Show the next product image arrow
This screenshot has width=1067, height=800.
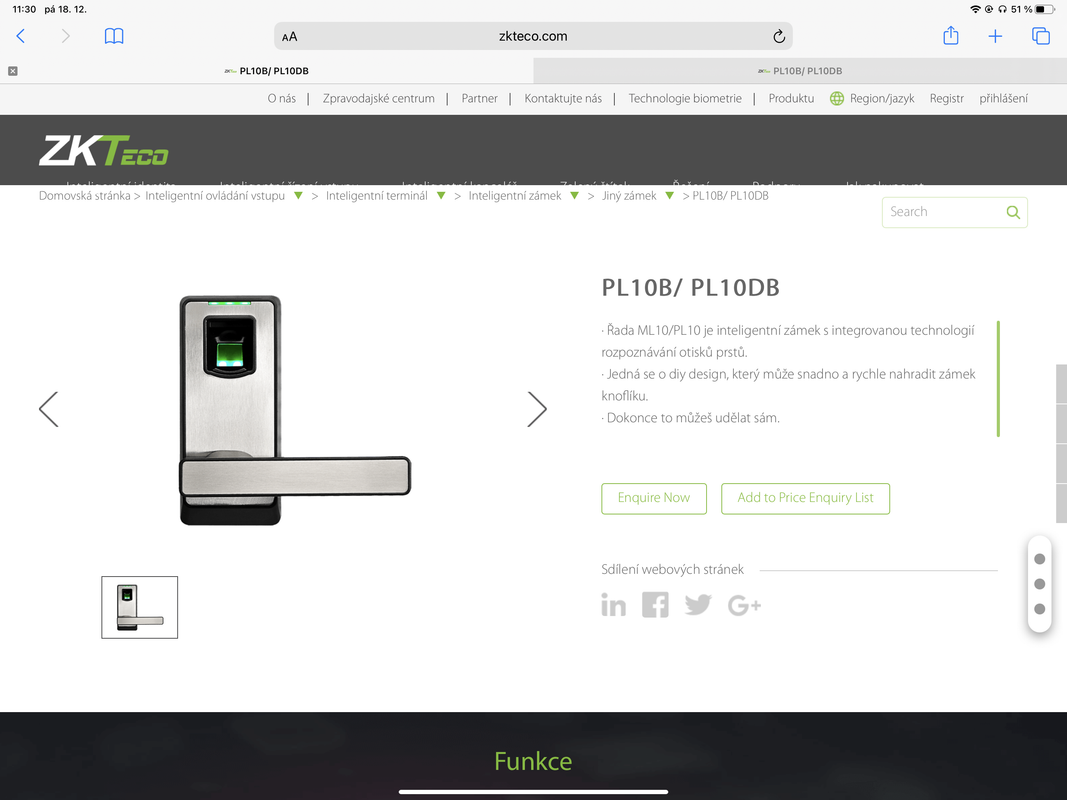[x=537, y=410]
